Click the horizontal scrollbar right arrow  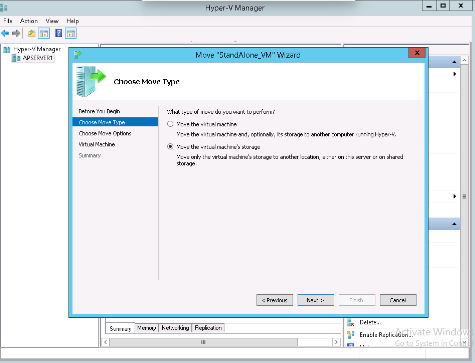tap(336, 342)
